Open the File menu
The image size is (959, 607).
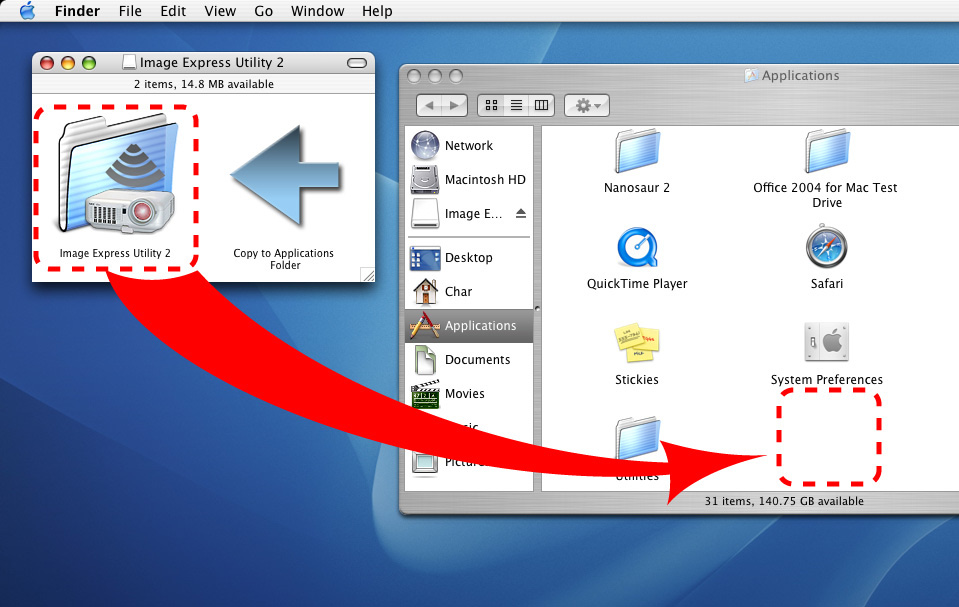(130, 11)
